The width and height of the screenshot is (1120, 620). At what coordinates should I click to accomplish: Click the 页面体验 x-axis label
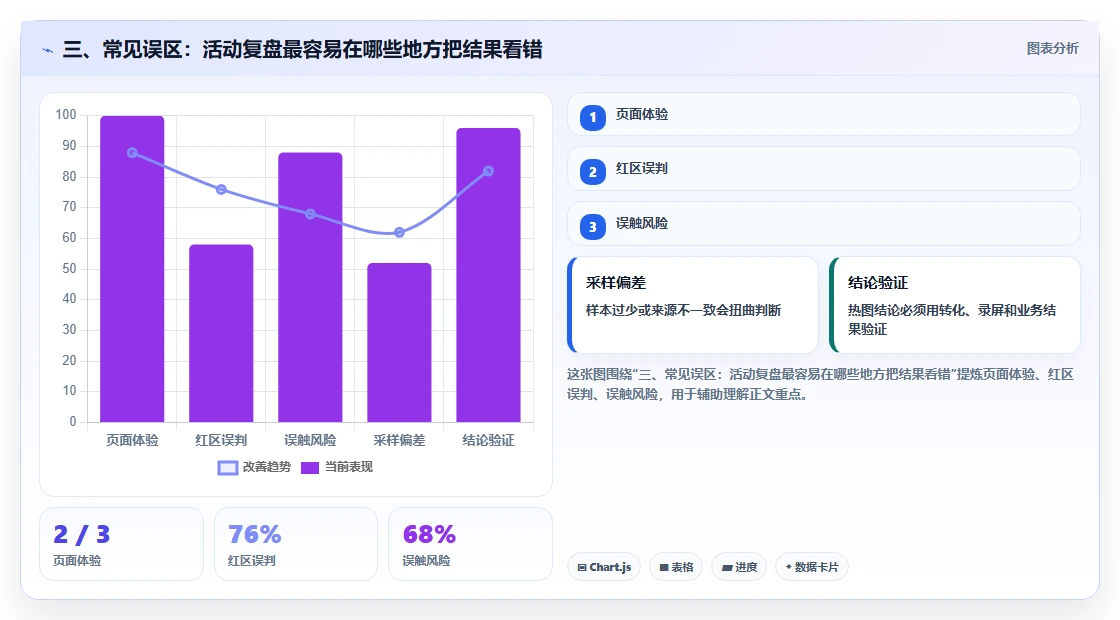(132, 441)
